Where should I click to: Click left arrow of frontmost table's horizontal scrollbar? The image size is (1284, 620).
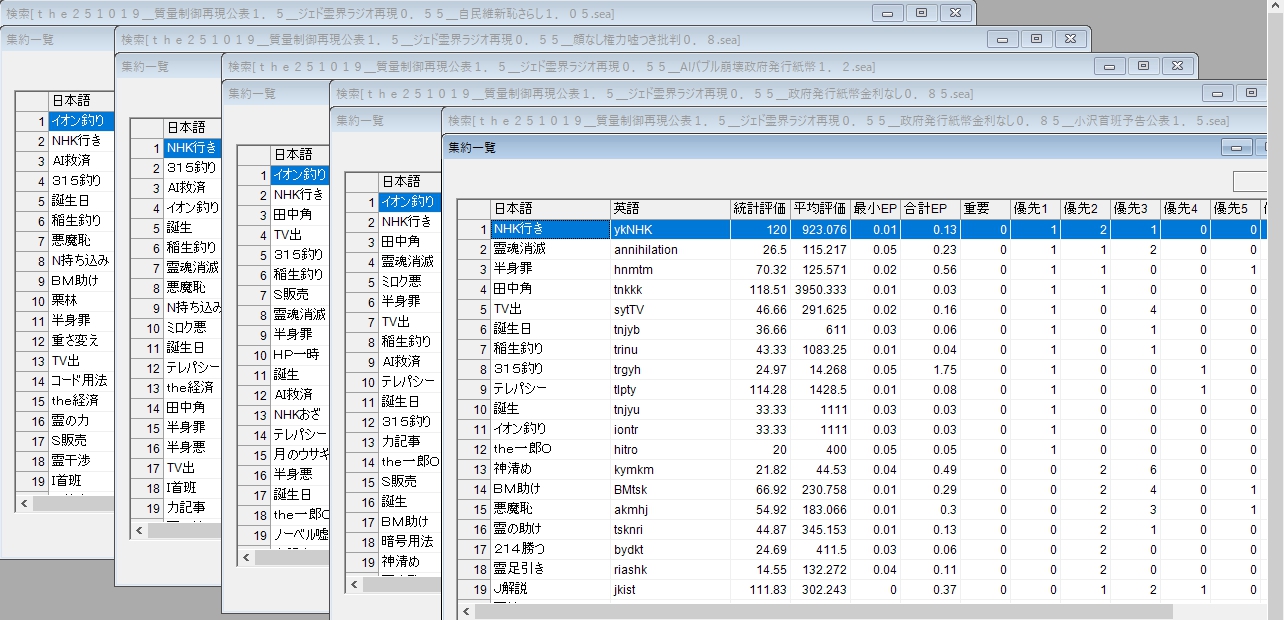pos(467,610)
